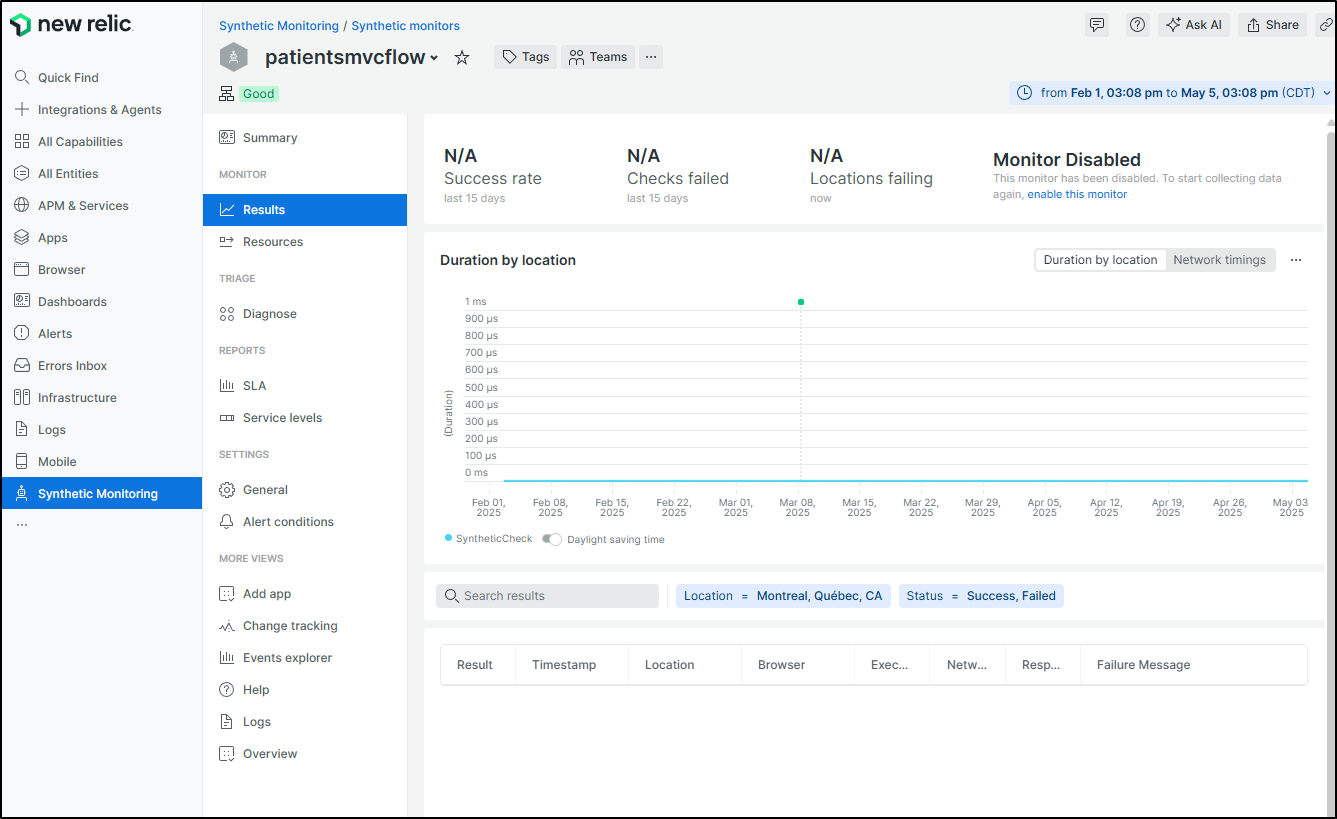The width and height of the screenshot is (1337, 819).
Task: Click the feedback chat icon in header
Action: pyautogui.click(x=1097, y=25)
